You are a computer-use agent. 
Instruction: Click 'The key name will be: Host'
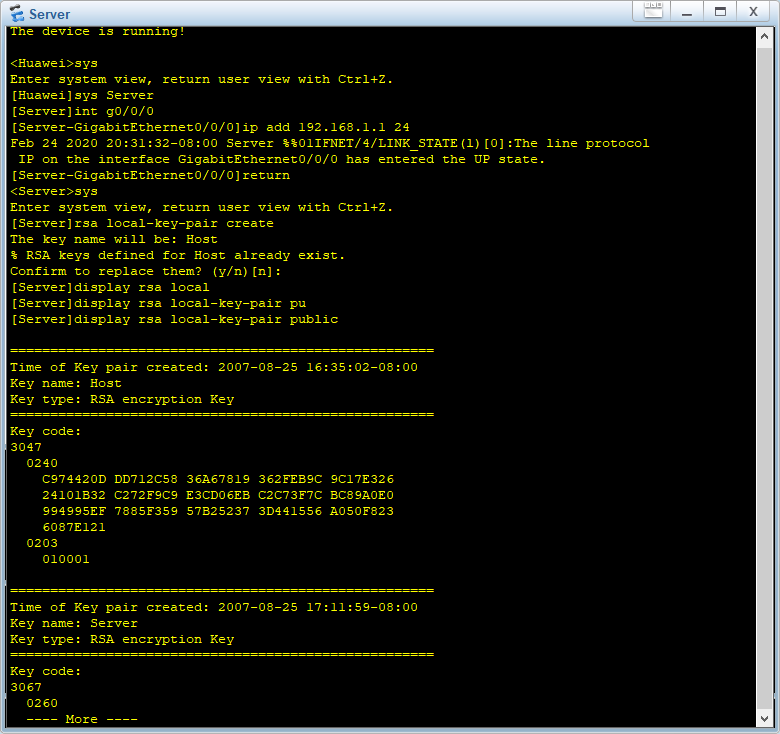(x=114, y=239)
